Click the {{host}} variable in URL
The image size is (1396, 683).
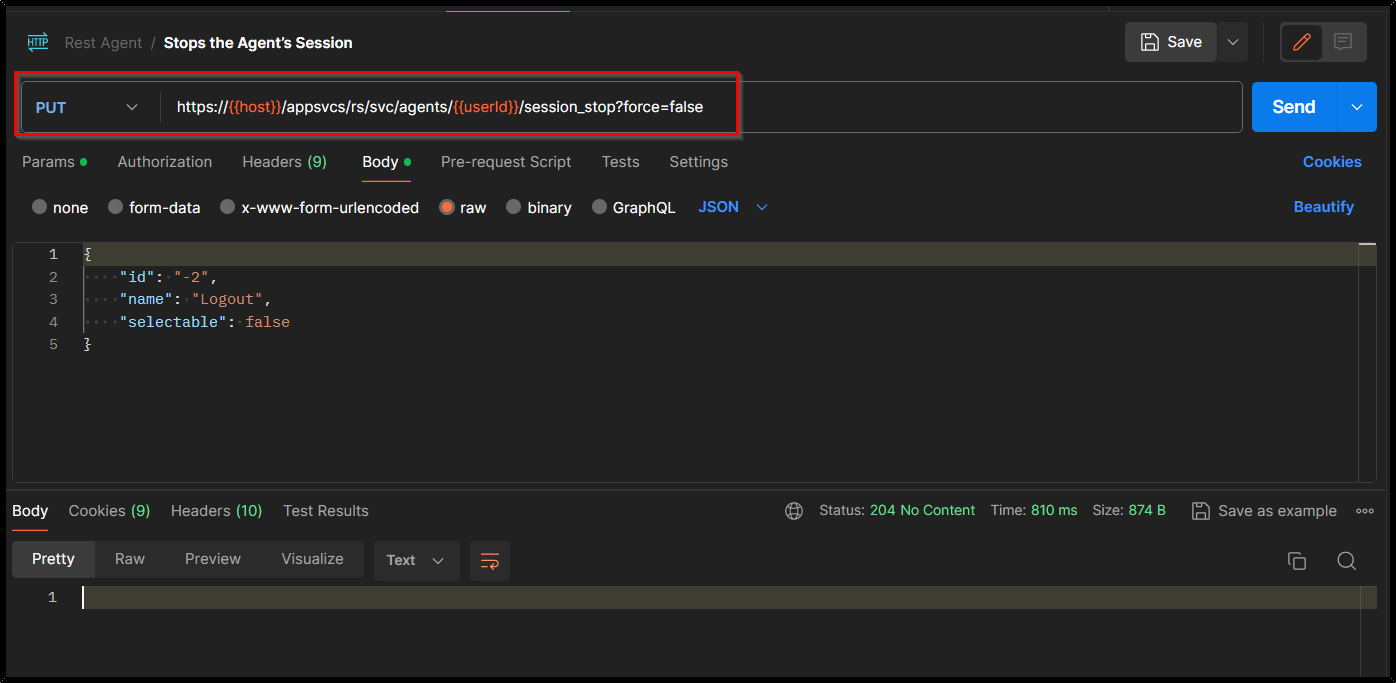[x=255, y=107]
